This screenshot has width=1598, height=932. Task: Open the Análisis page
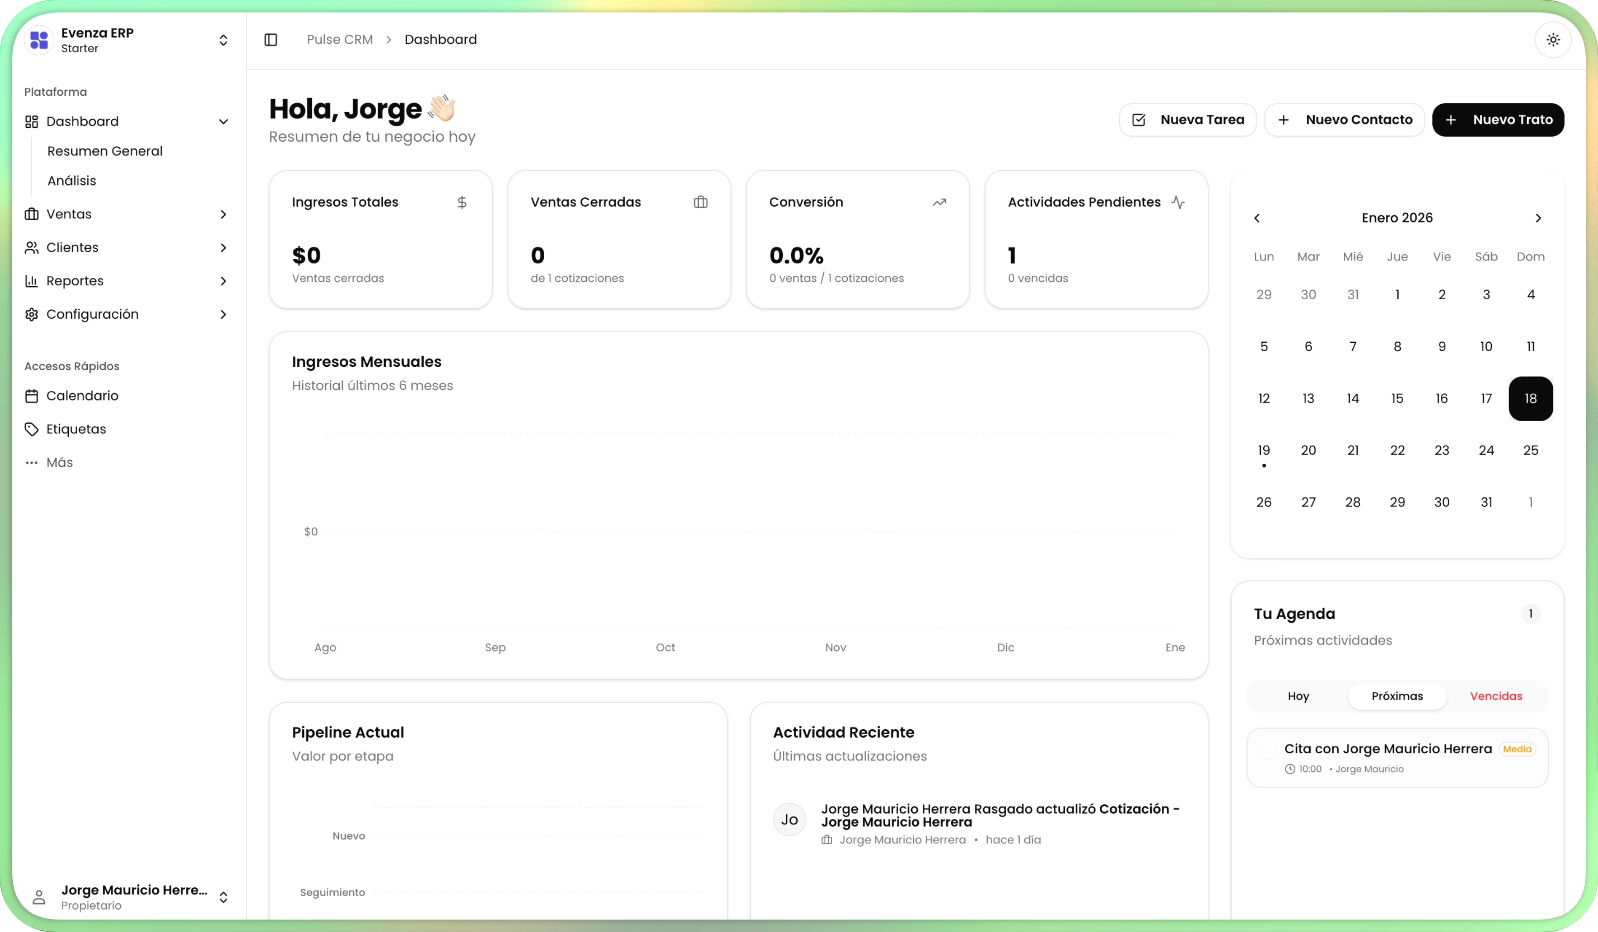tap(72, 181)
